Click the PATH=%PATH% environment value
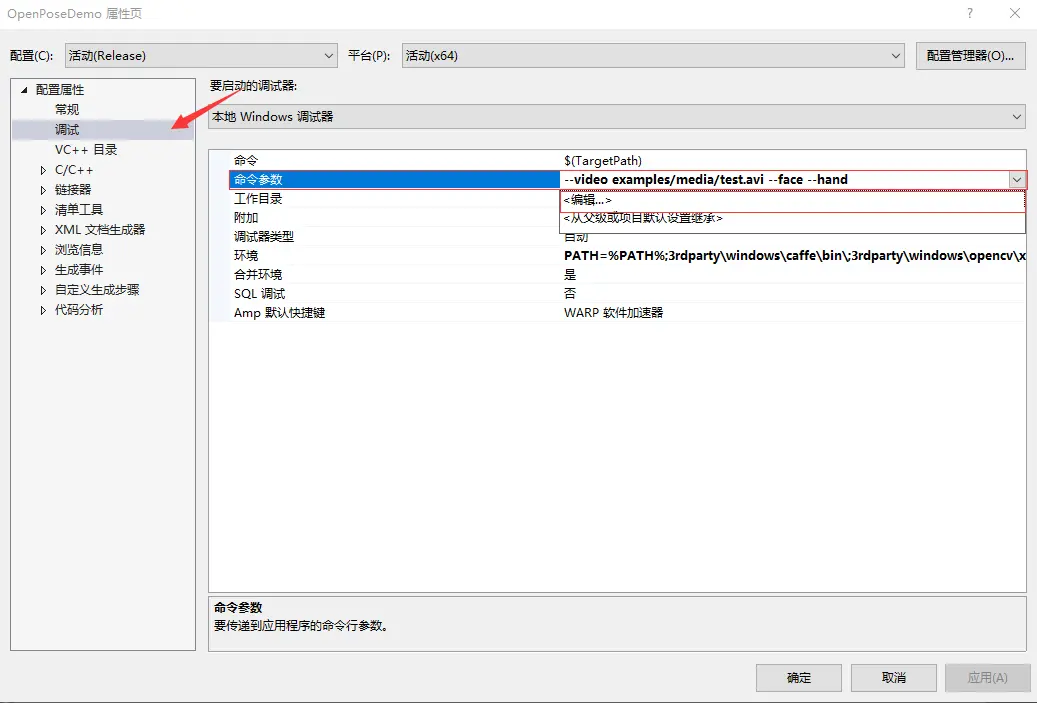 click(x=794, y=256)
